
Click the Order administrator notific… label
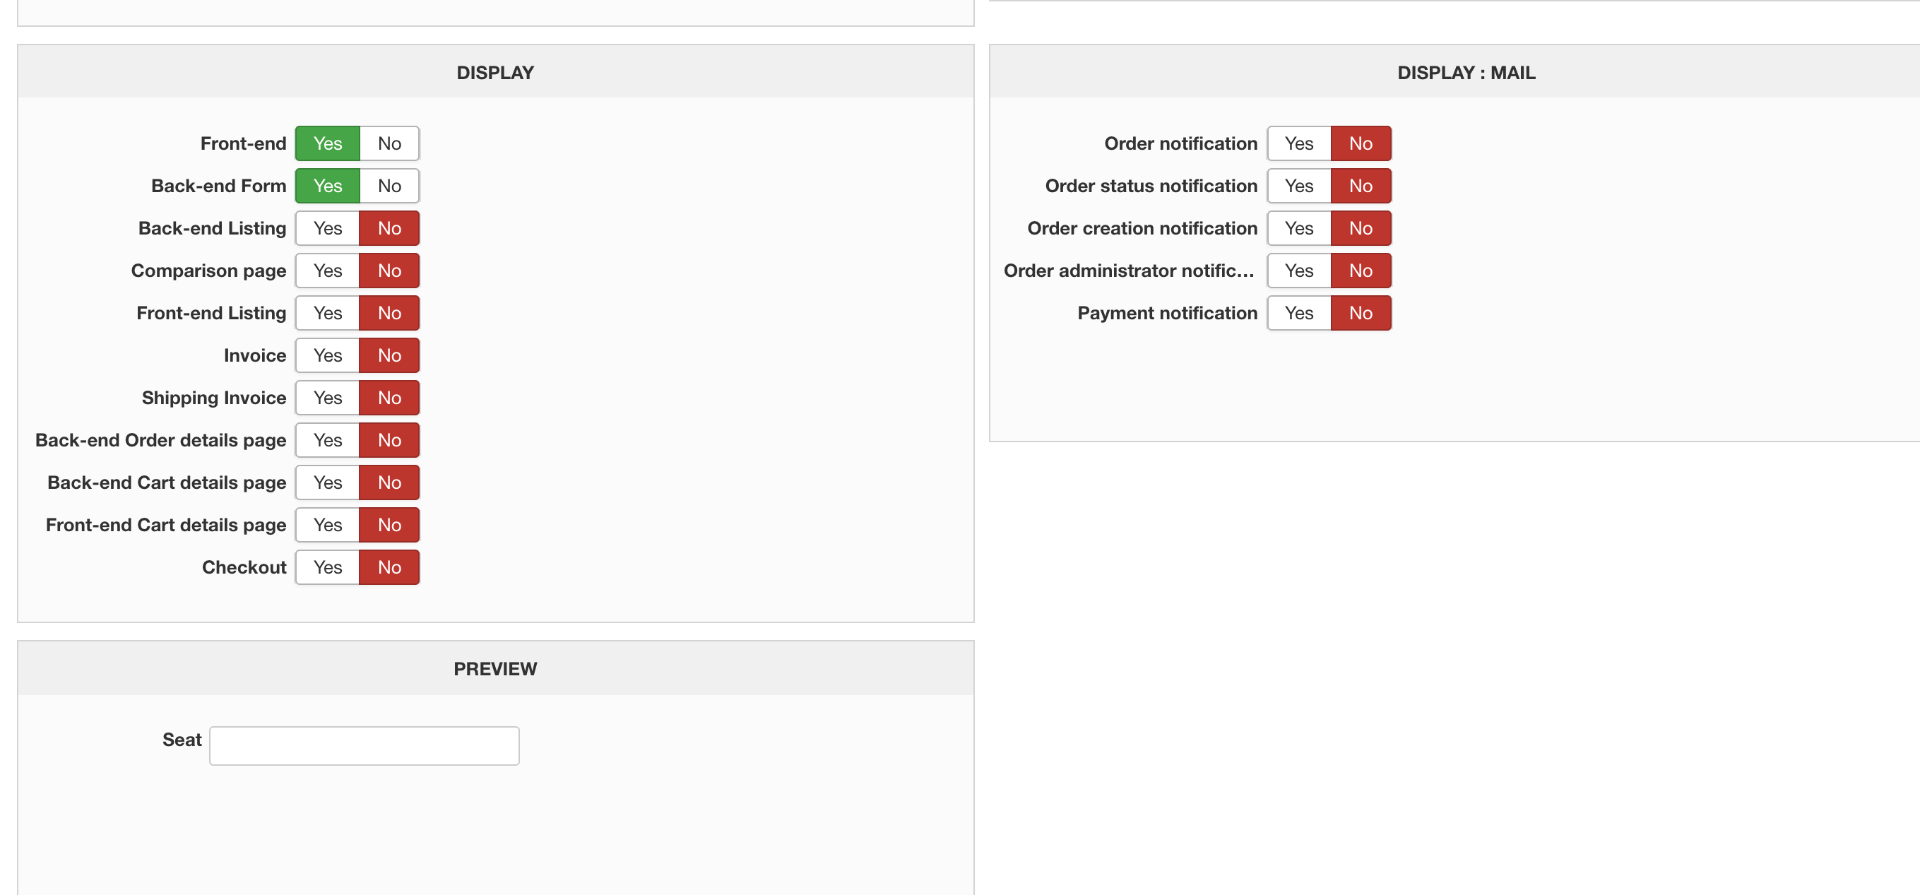pyautogui.click(x=1129, y=271)
